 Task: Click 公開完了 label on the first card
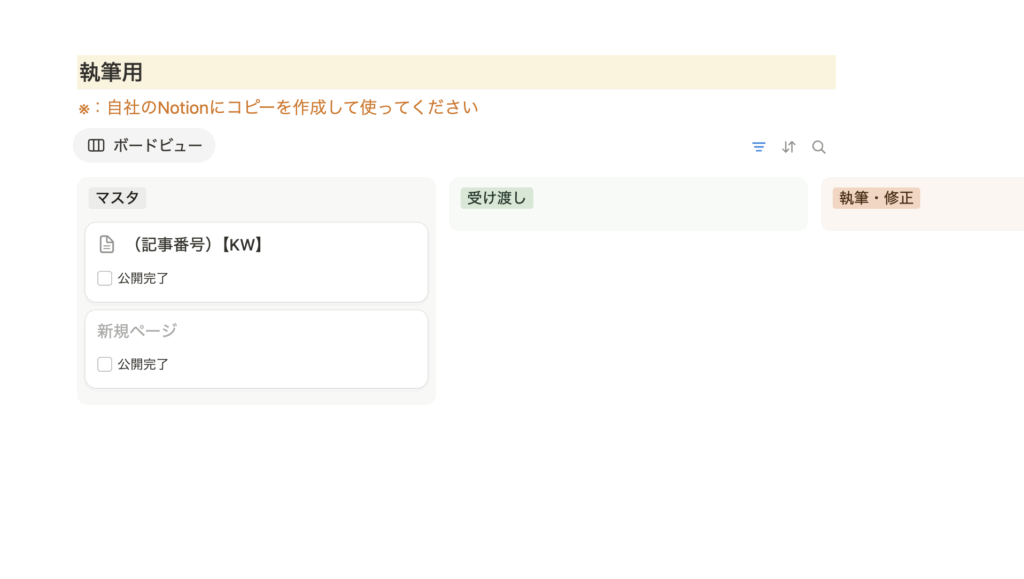click(143, 278)
